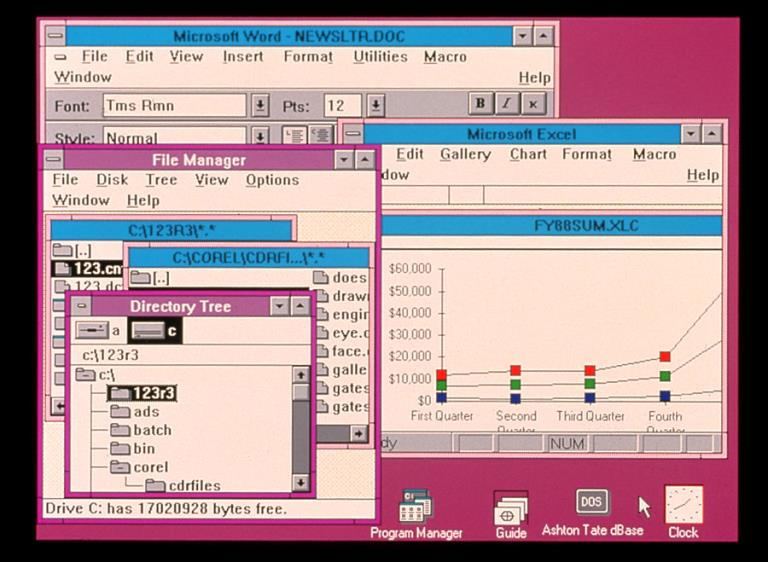
Task: Open the Options menu in File Manager
Action: [x=272, y=180]
